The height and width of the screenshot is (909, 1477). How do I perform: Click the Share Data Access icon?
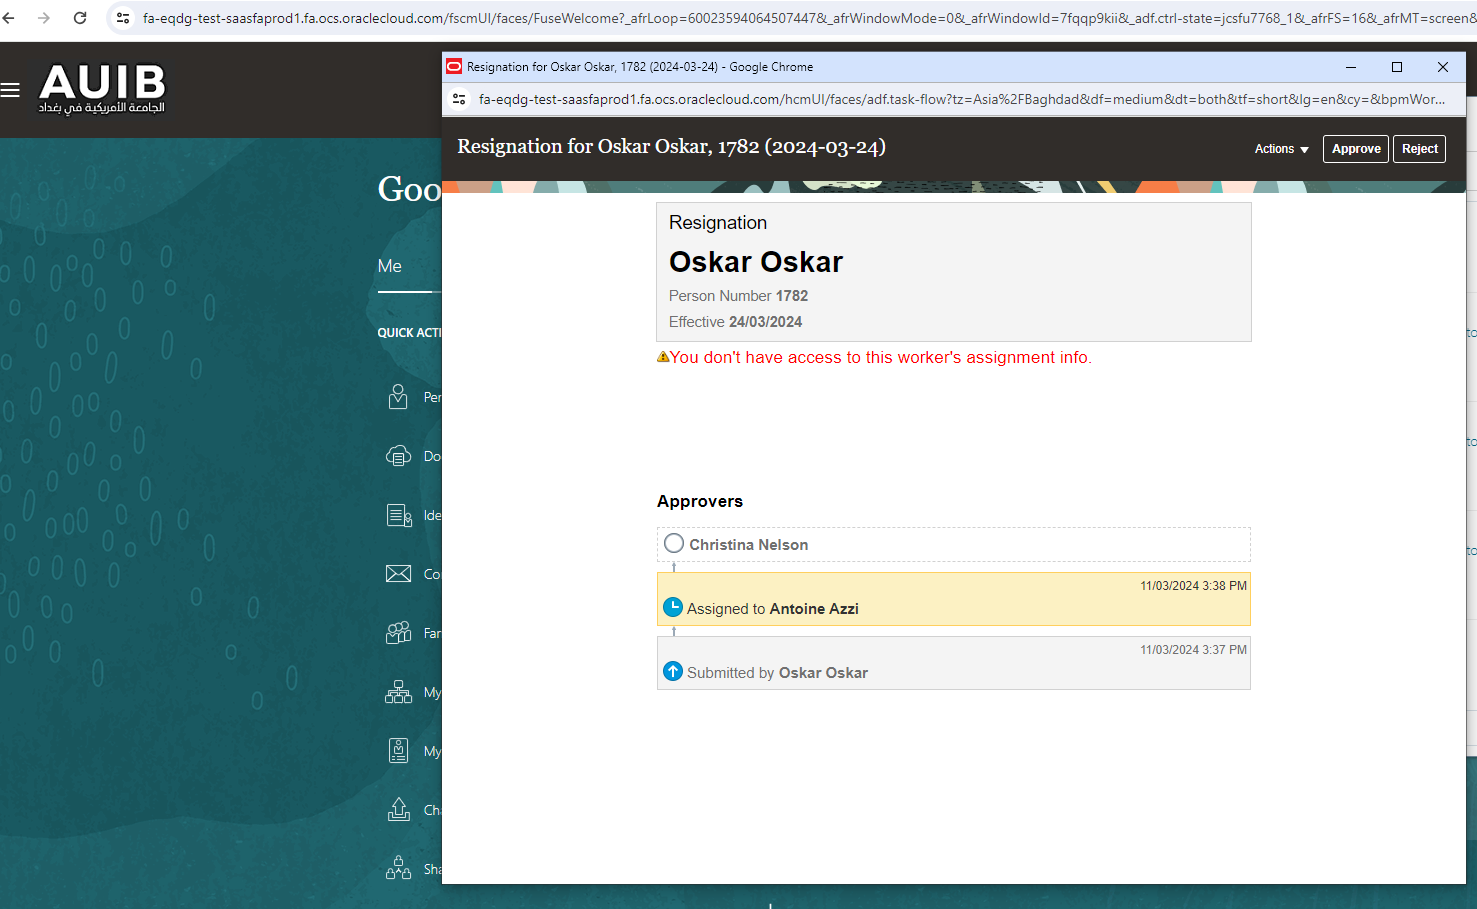(399, 868)
